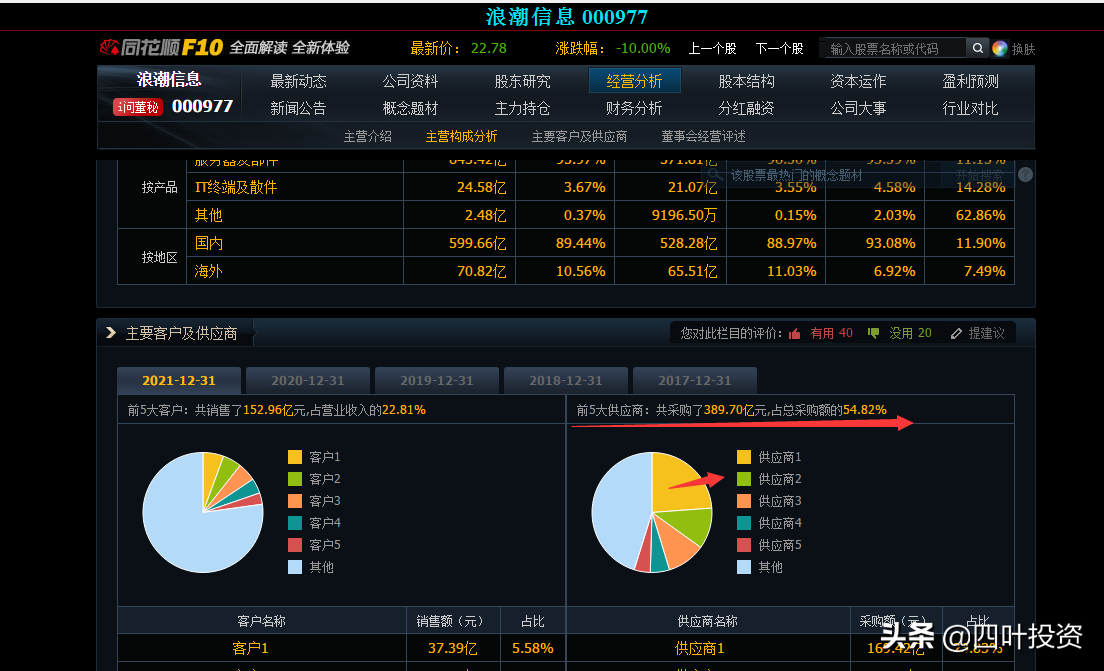Click the 浪潮信息 stock name header
Screen dimensions: 1104x671
[169, 80]
